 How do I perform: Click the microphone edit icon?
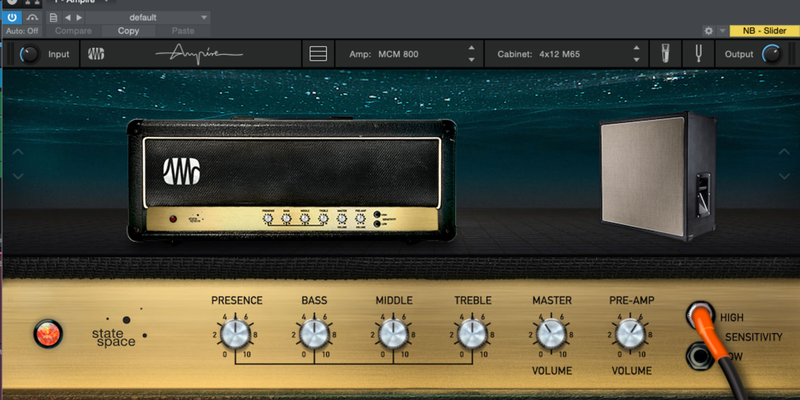[x=662, y=54]
